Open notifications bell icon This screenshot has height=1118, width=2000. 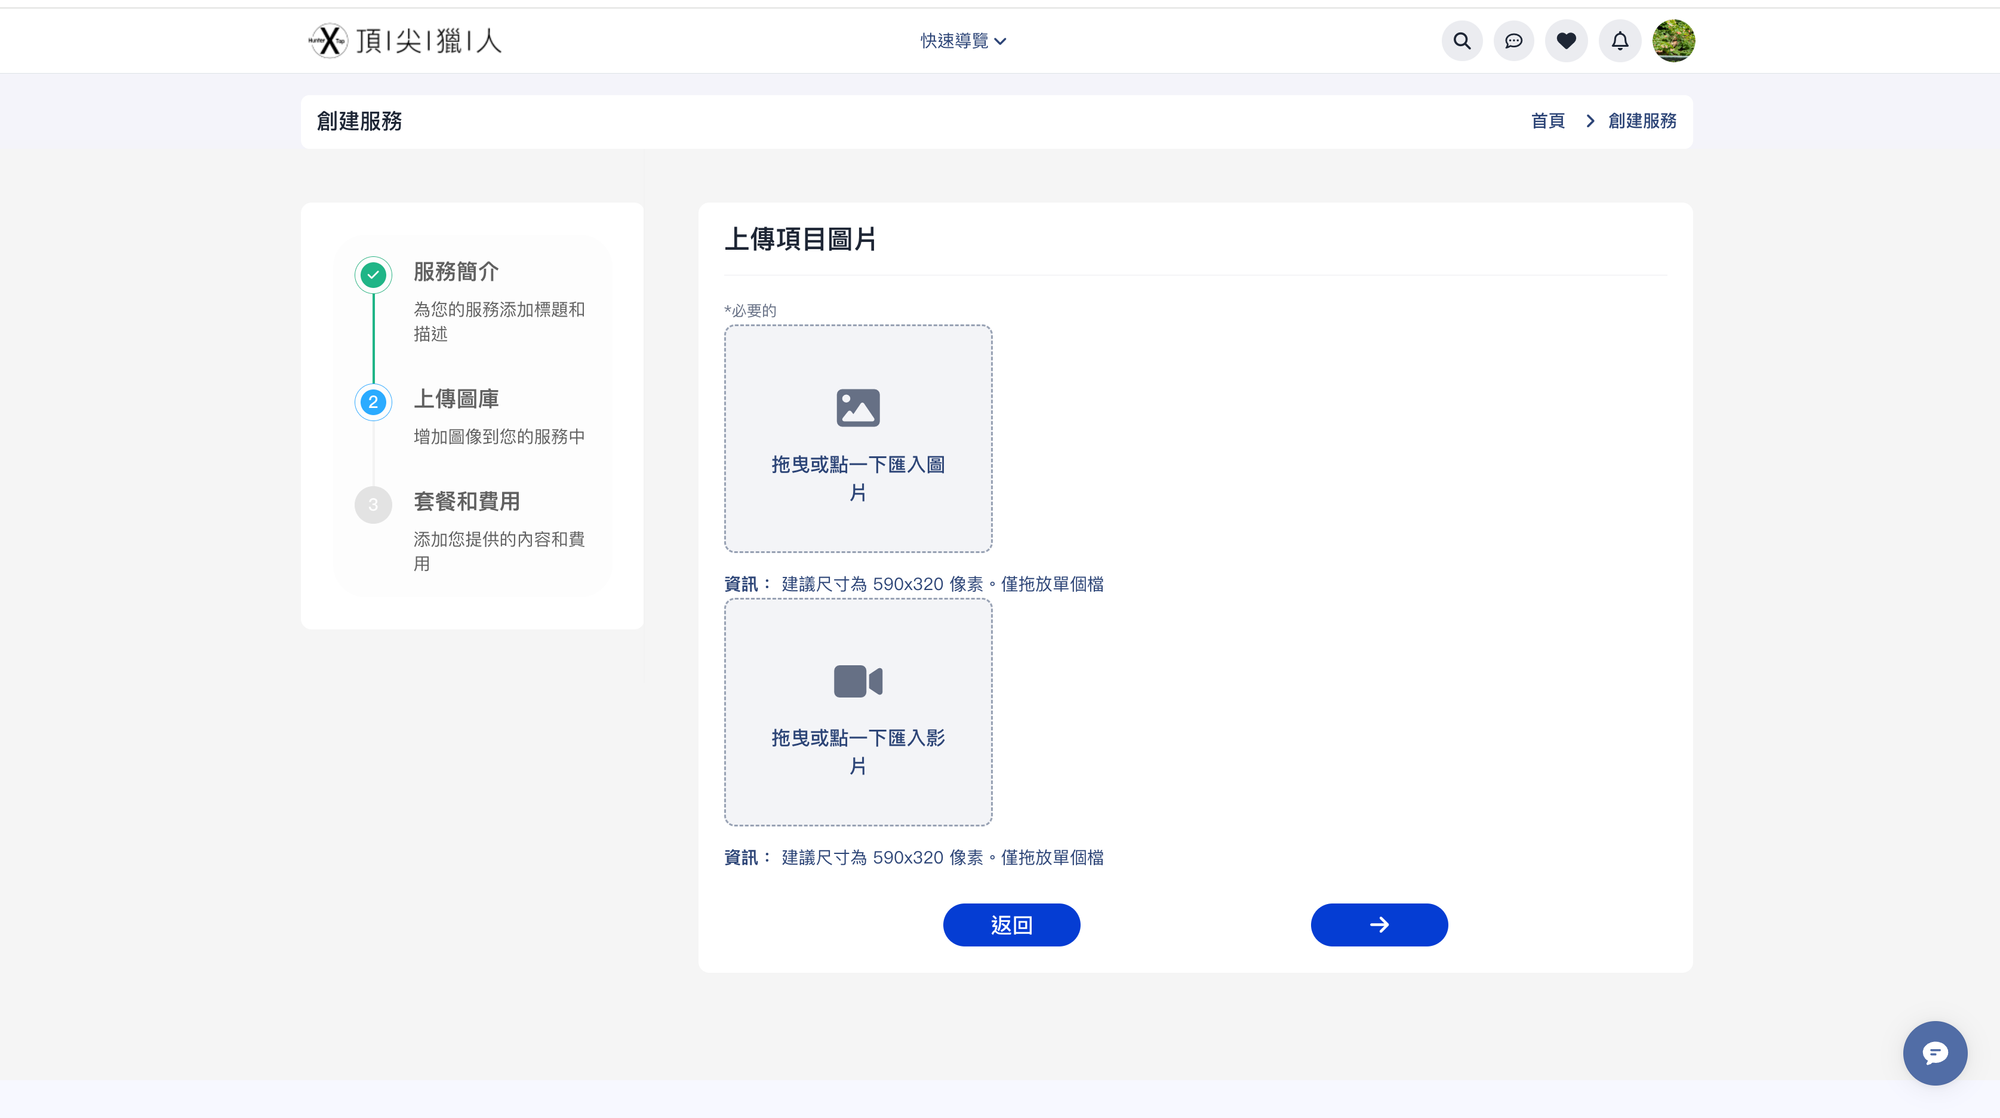[1620, 41]
